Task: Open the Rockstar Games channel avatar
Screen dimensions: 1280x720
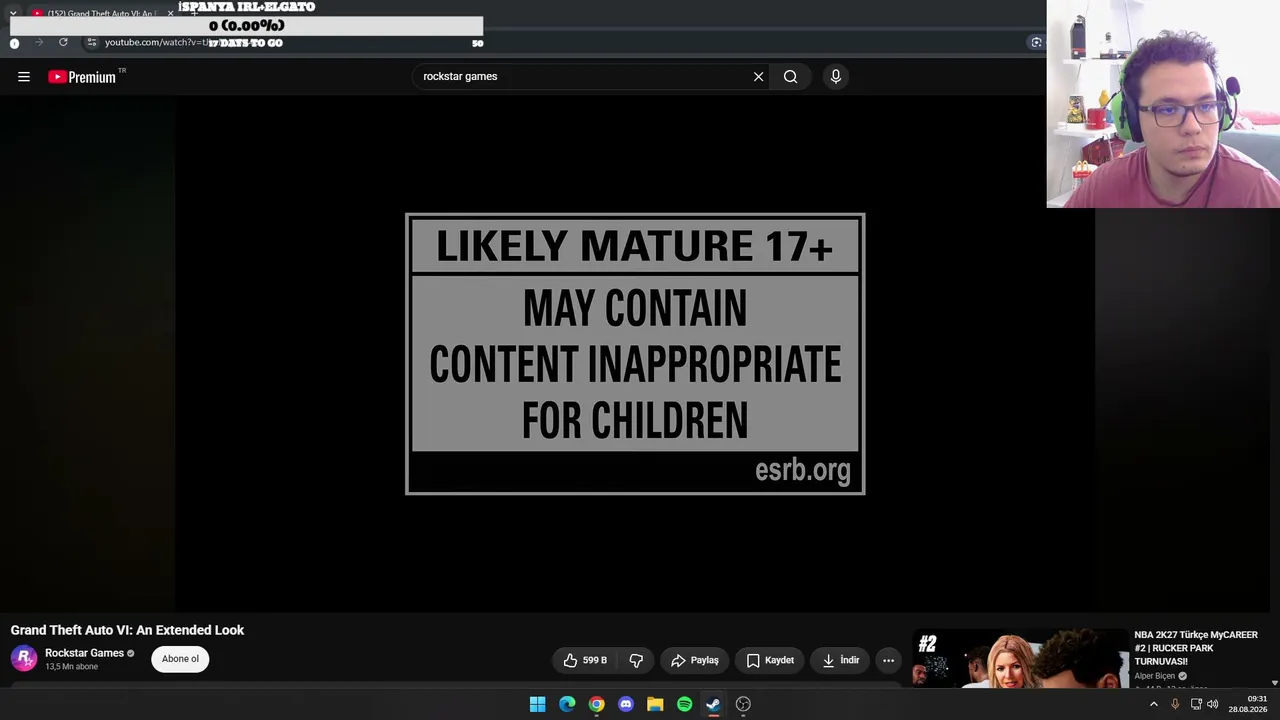Action: 24,658
